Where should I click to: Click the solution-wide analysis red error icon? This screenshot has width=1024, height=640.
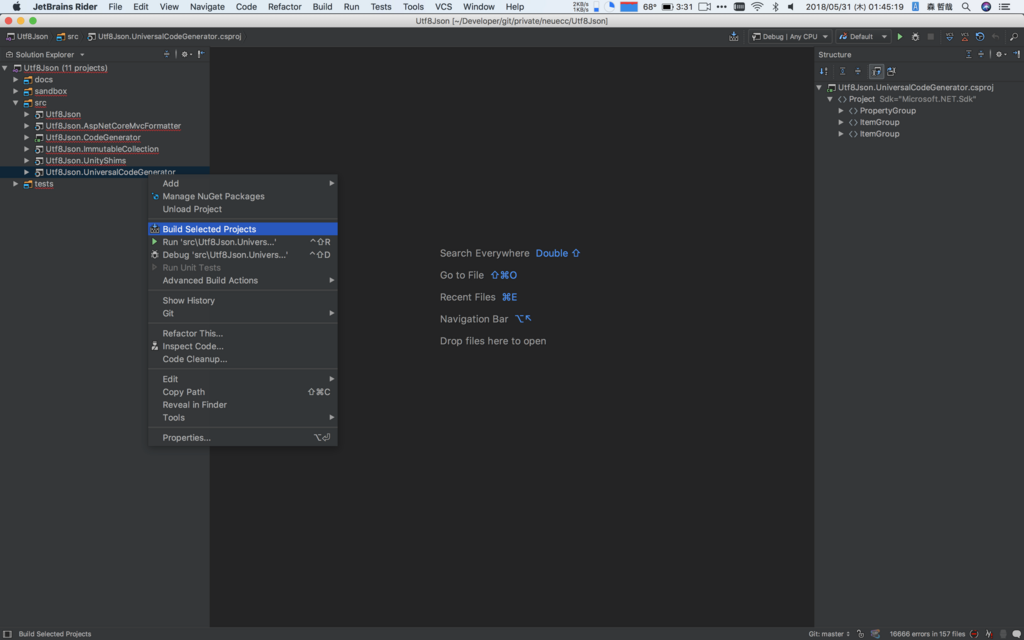[974, 633]
